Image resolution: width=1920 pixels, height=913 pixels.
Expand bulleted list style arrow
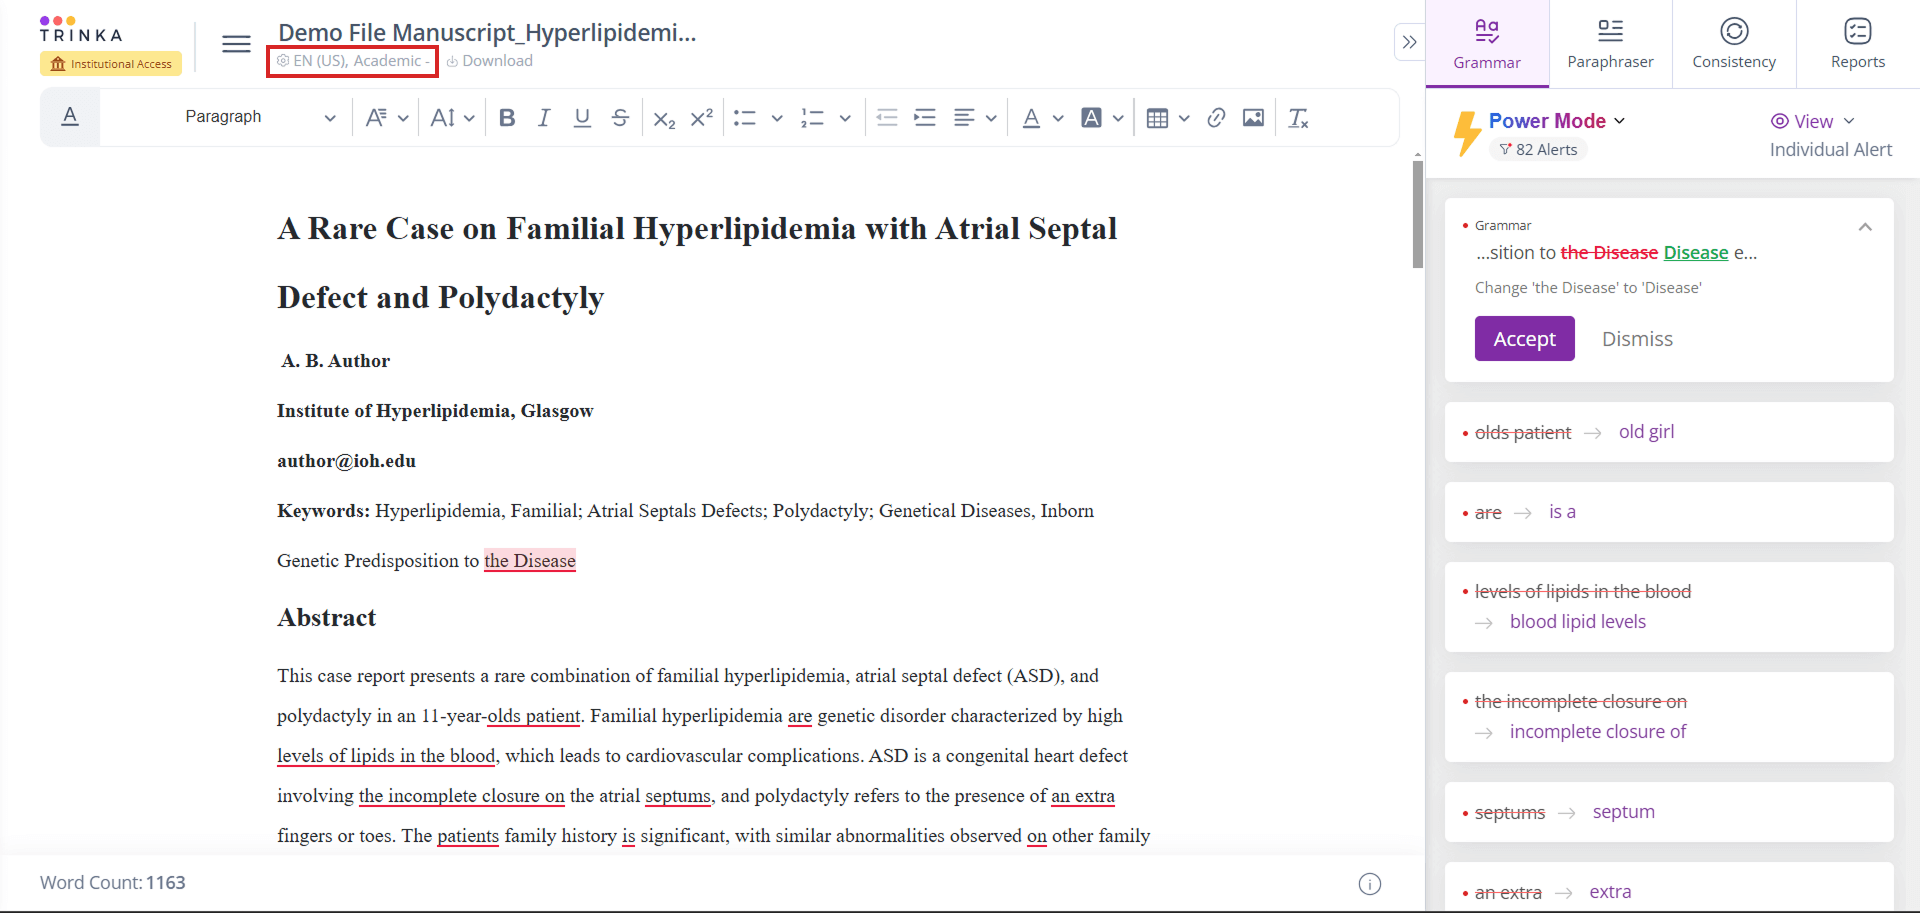(x=777, y=118)
